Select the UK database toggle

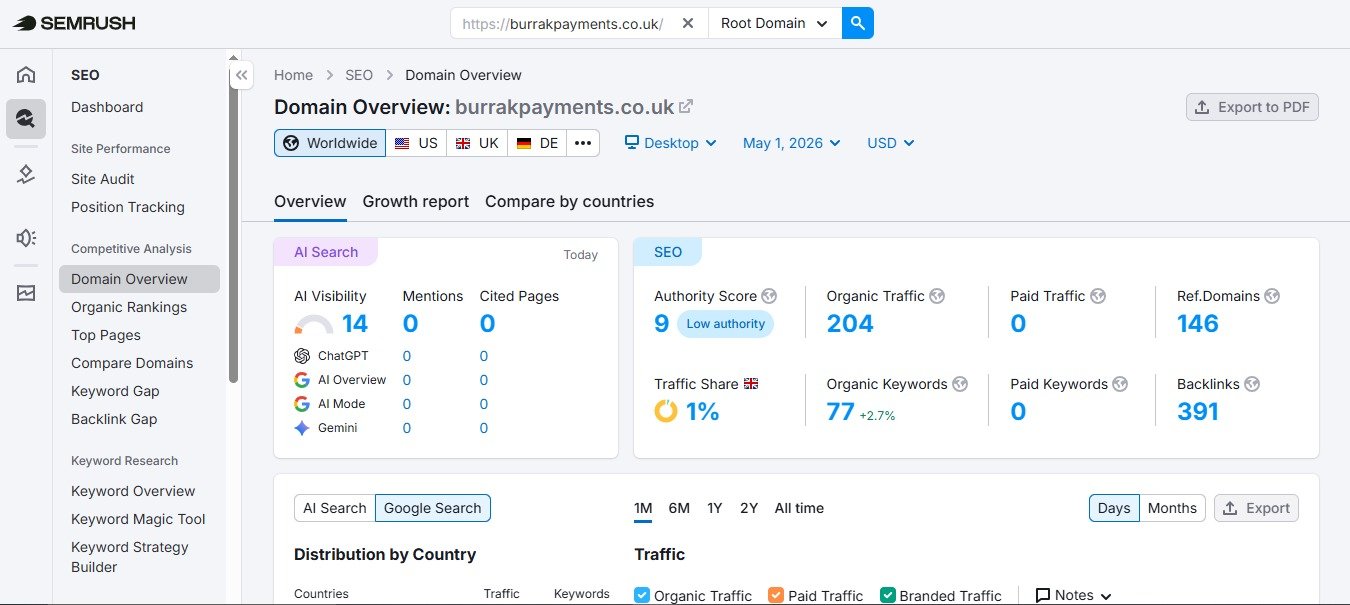point(477,143)
